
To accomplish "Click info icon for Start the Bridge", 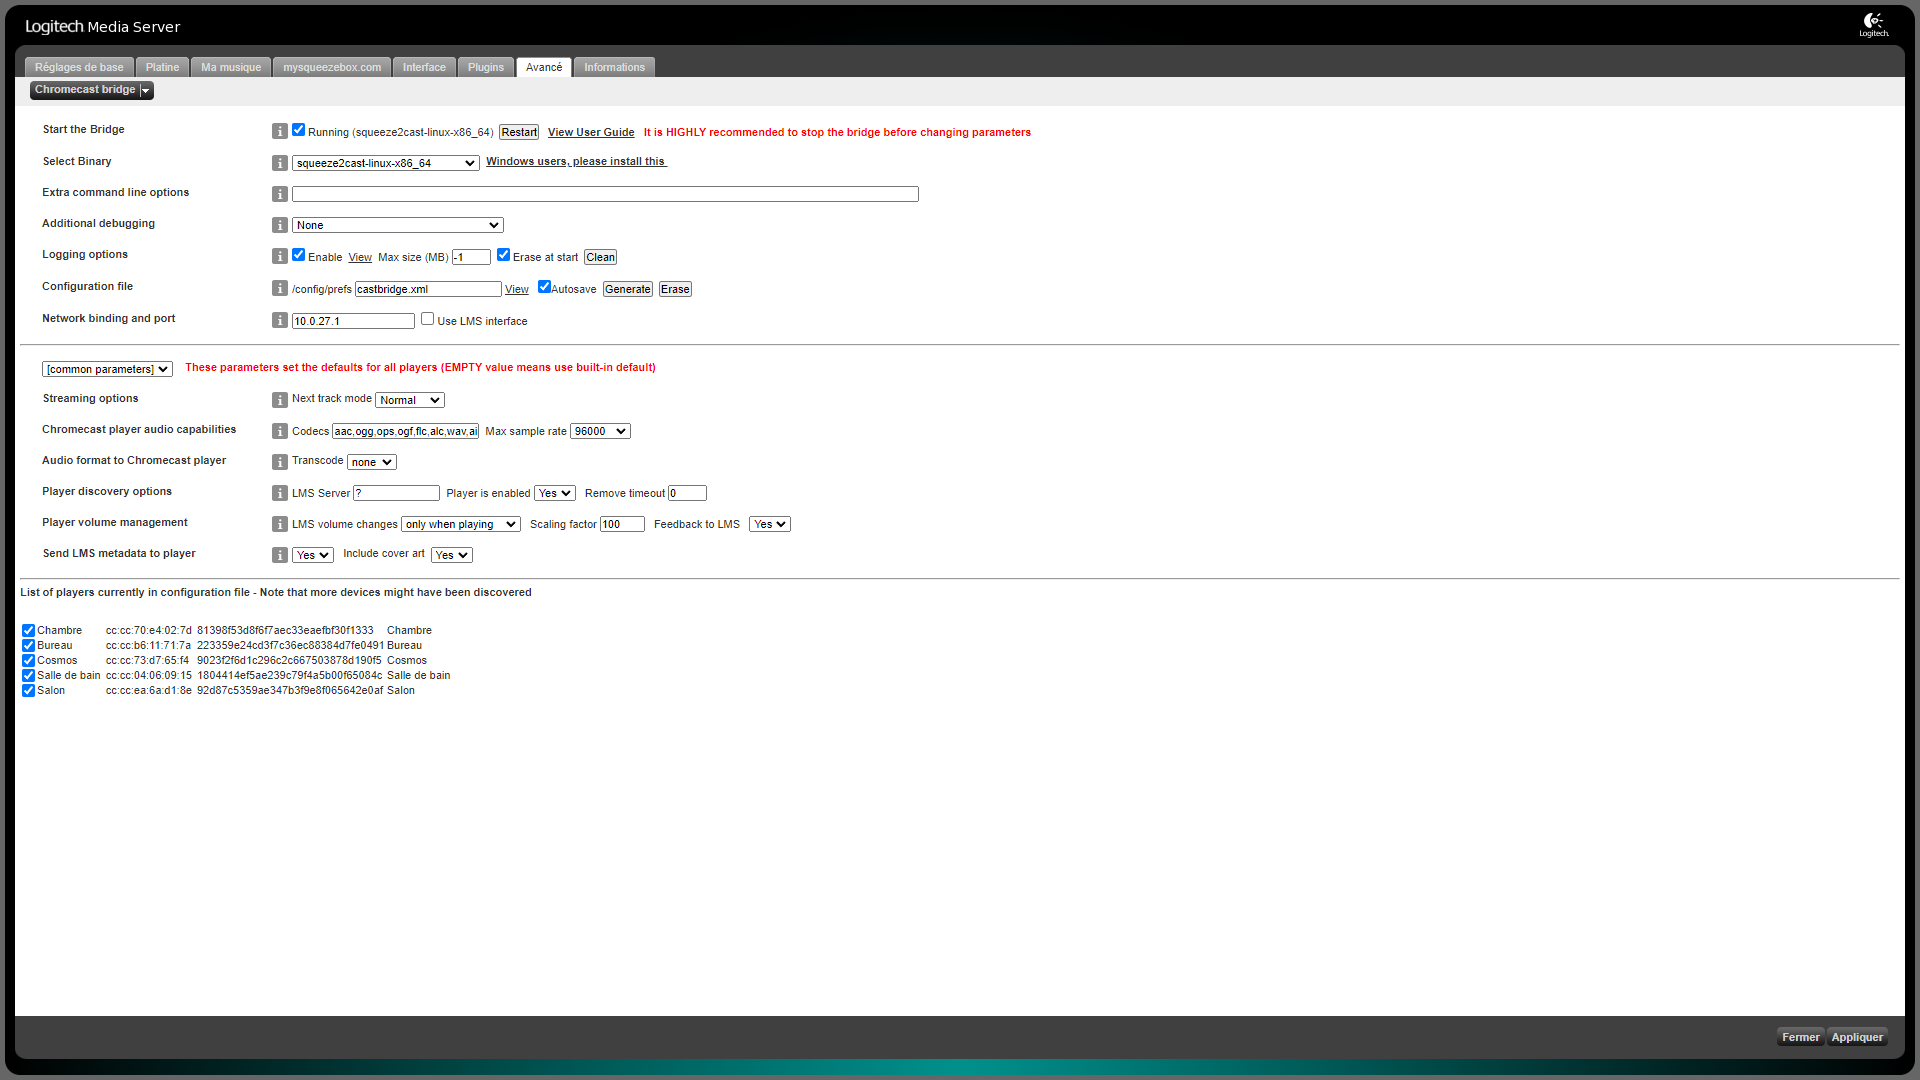I will [x=280, y=131].
